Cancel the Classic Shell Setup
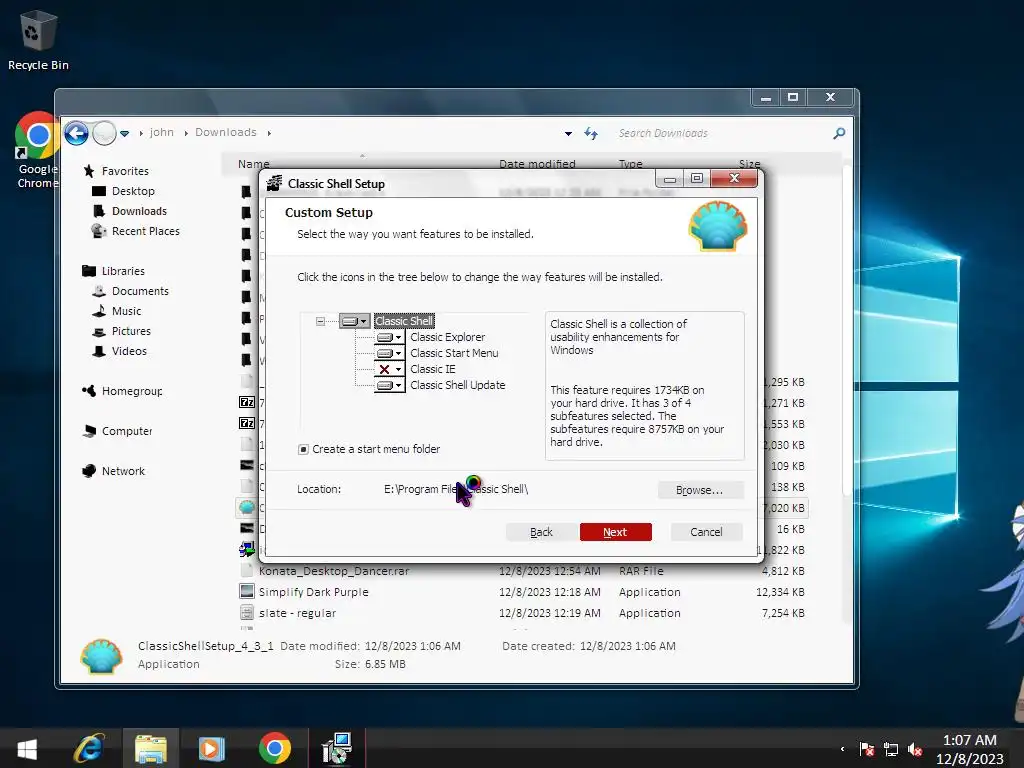 coord(706,532)
